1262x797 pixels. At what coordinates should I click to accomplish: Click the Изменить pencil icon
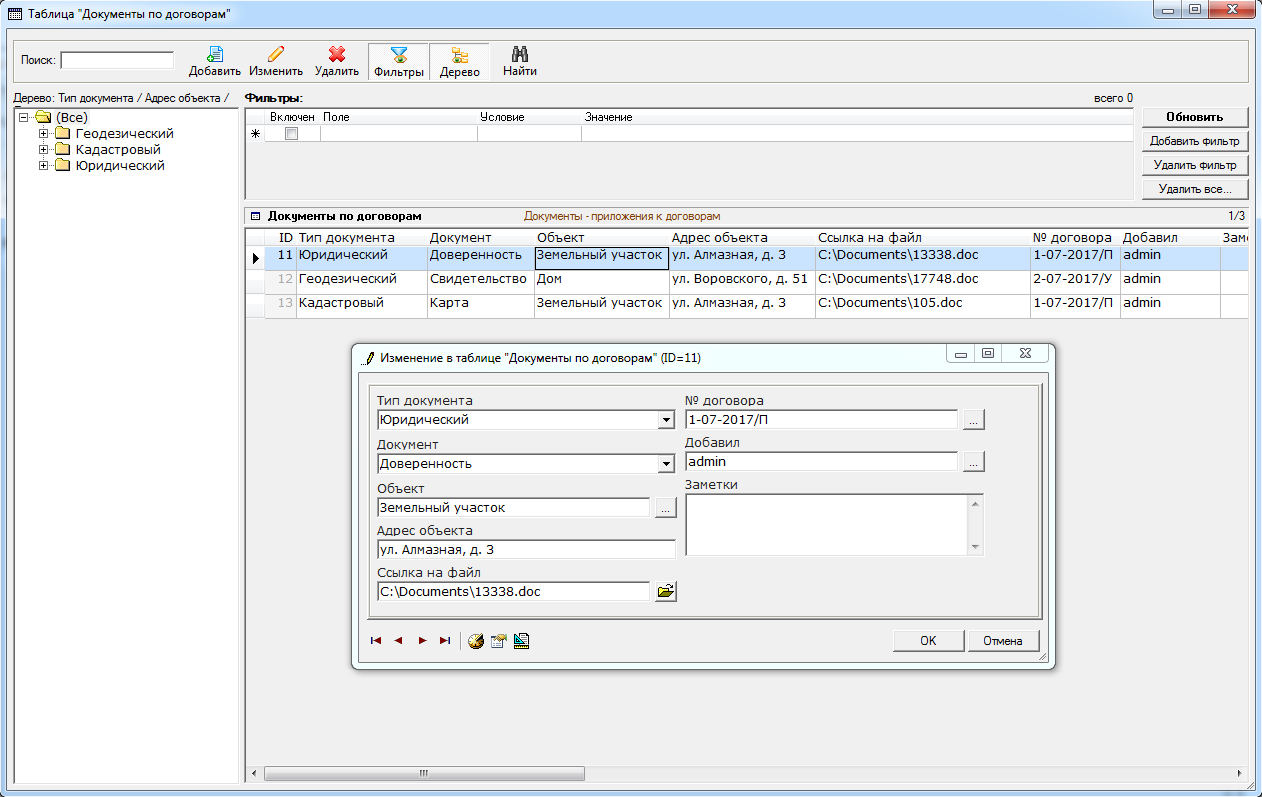point(276,55)
